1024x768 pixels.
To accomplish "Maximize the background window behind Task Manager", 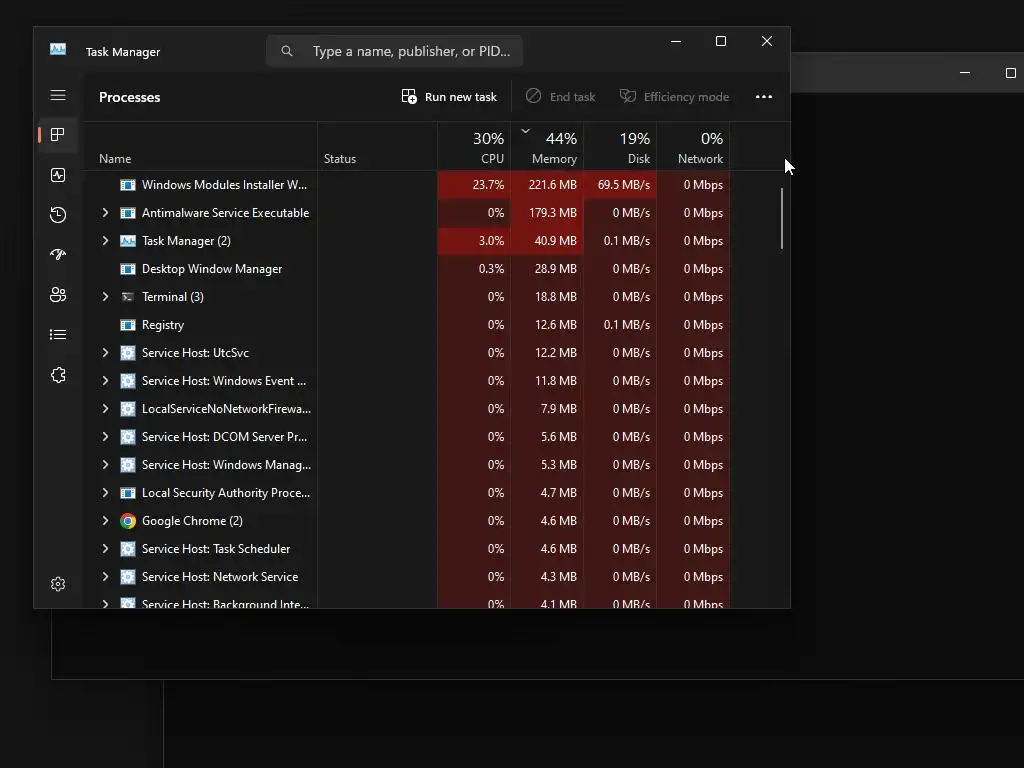I will point(1010,72).
